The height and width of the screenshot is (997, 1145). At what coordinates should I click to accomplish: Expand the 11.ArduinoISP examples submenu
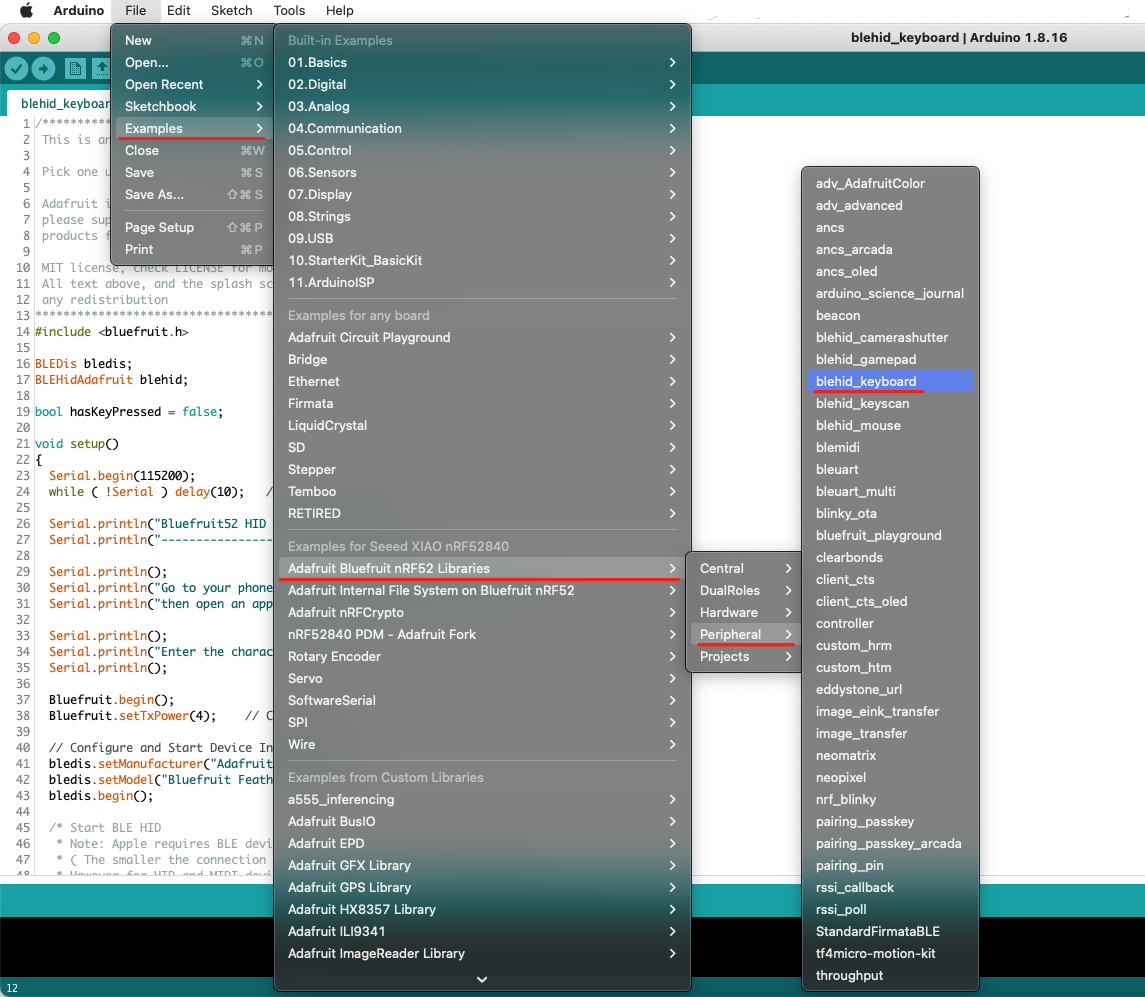[x=482, y=282]
